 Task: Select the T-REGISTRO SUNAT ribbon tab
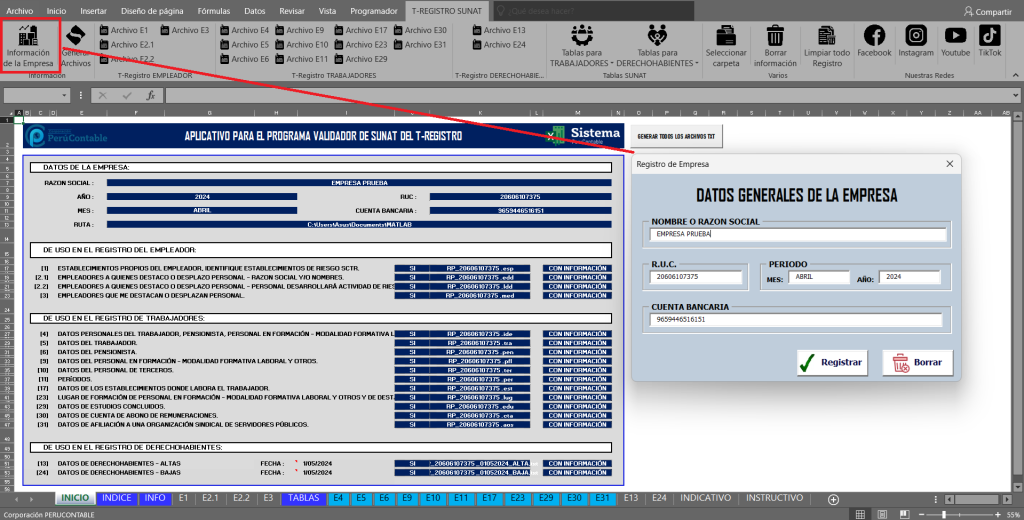(x=447, y=11)
